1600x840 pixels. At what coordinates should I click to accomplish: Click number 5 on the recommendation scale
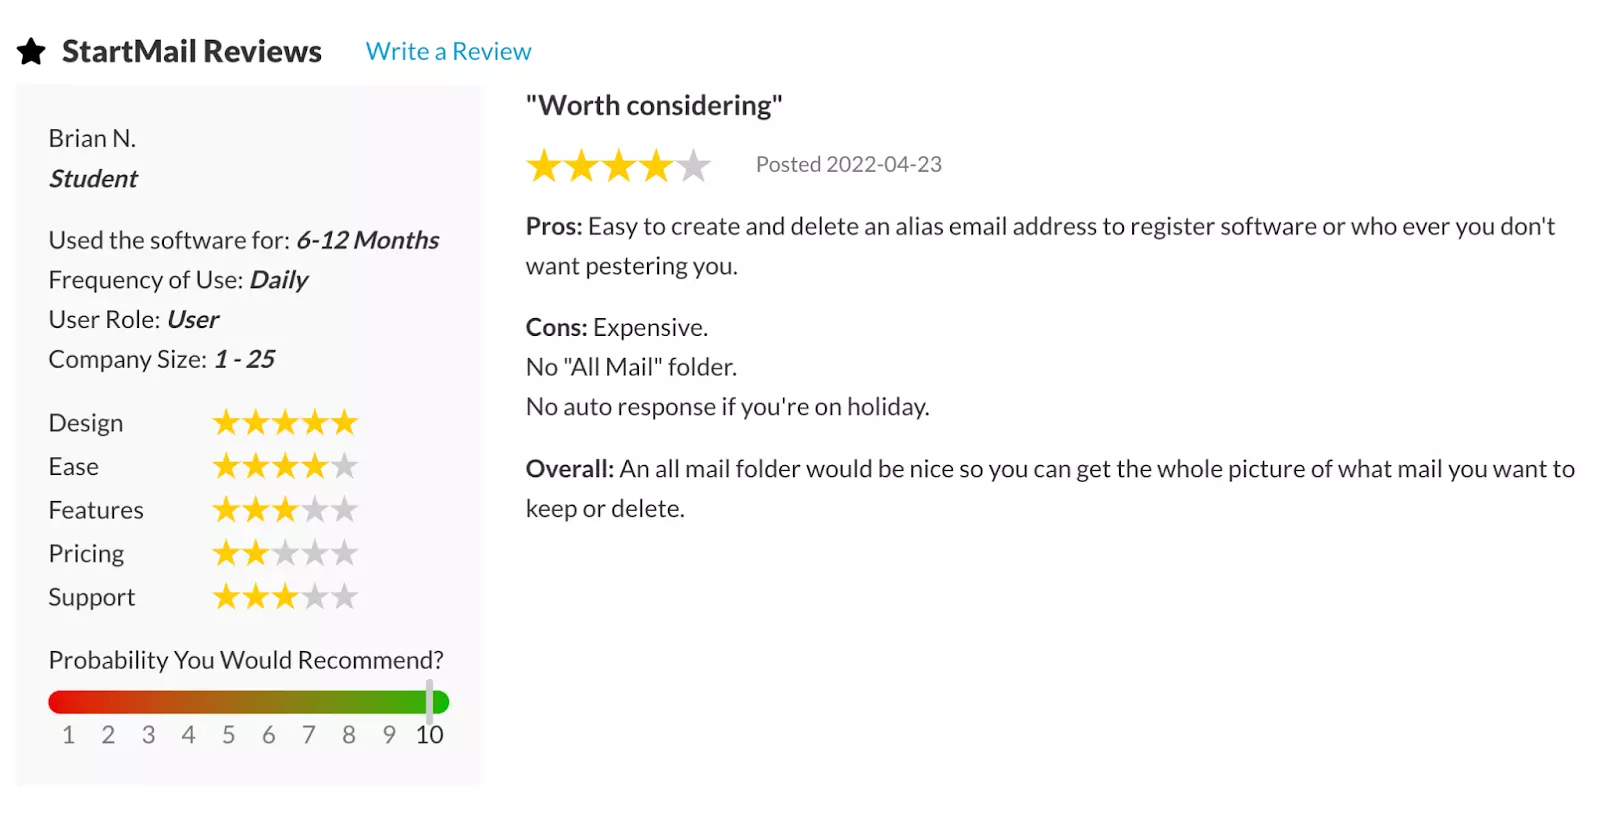(229, 735)
